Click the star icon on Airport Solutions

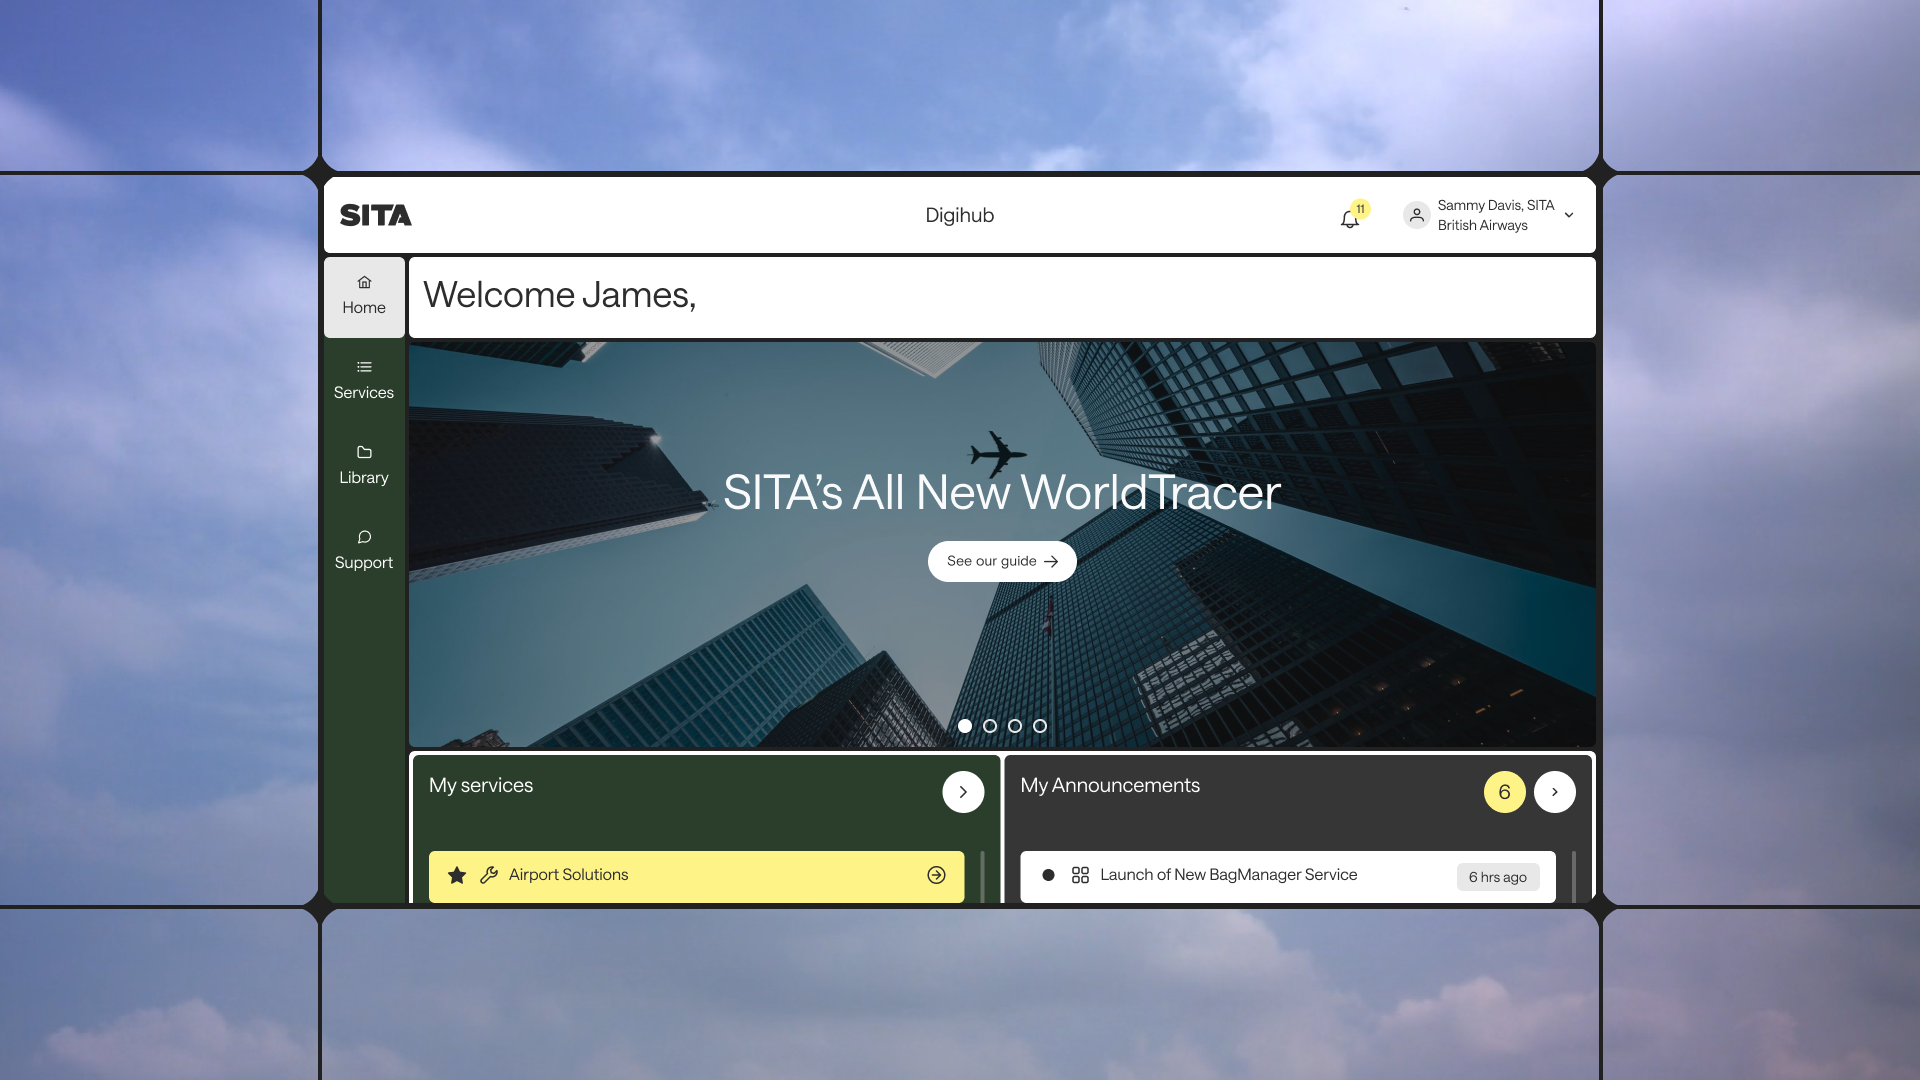point(457,875)
